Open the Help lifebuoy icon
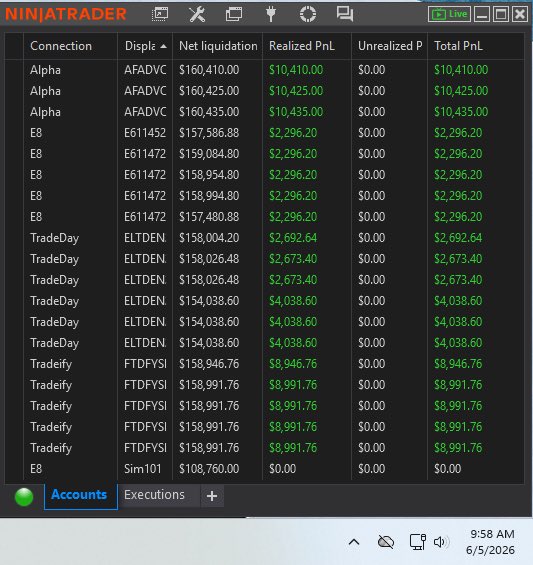 click(308, 14)
